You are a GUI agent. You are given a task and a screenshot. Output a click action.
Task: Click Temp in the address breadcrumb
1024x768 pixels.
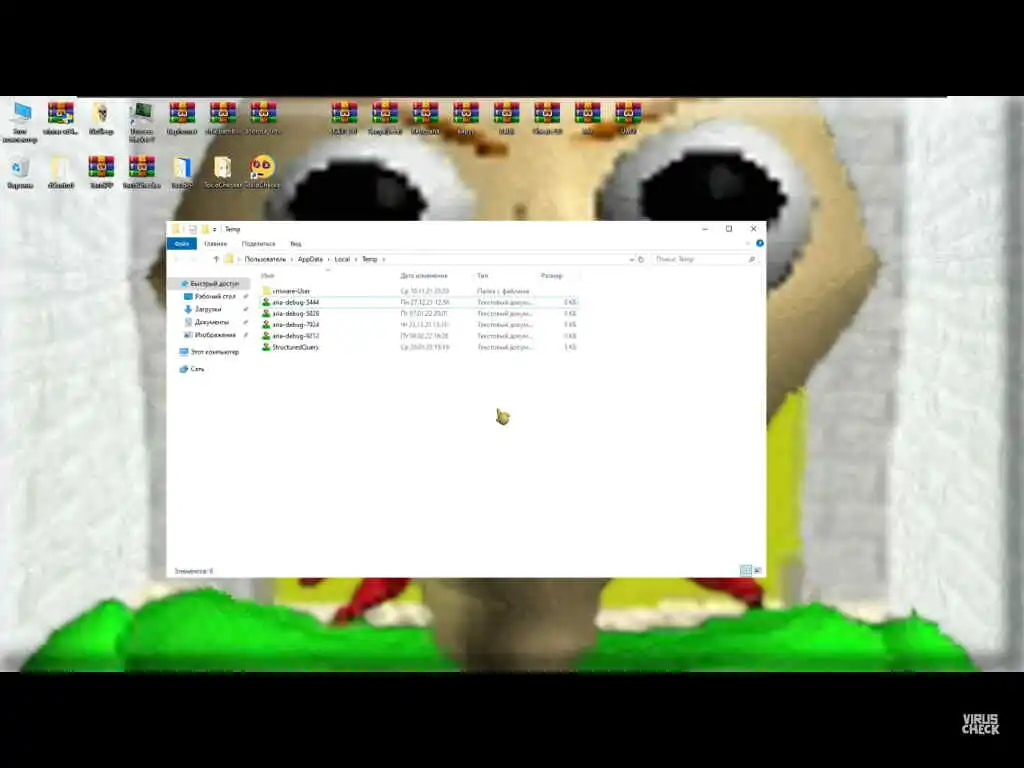point(370,259)
